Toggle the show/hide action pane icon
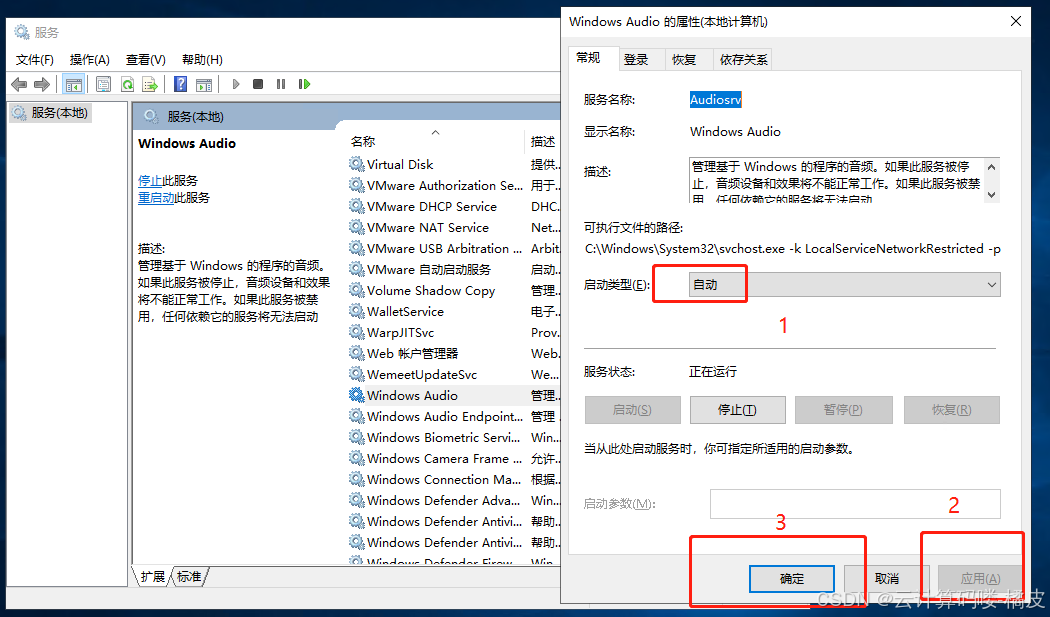1050x617 pixels. pyautogui.click(x=204, y=84)
